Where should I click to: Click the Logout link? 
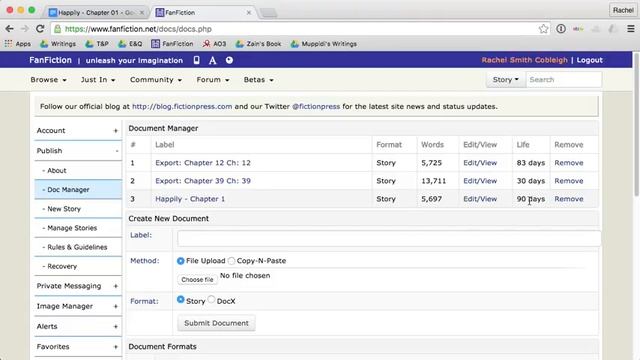(x=589, y=60)
